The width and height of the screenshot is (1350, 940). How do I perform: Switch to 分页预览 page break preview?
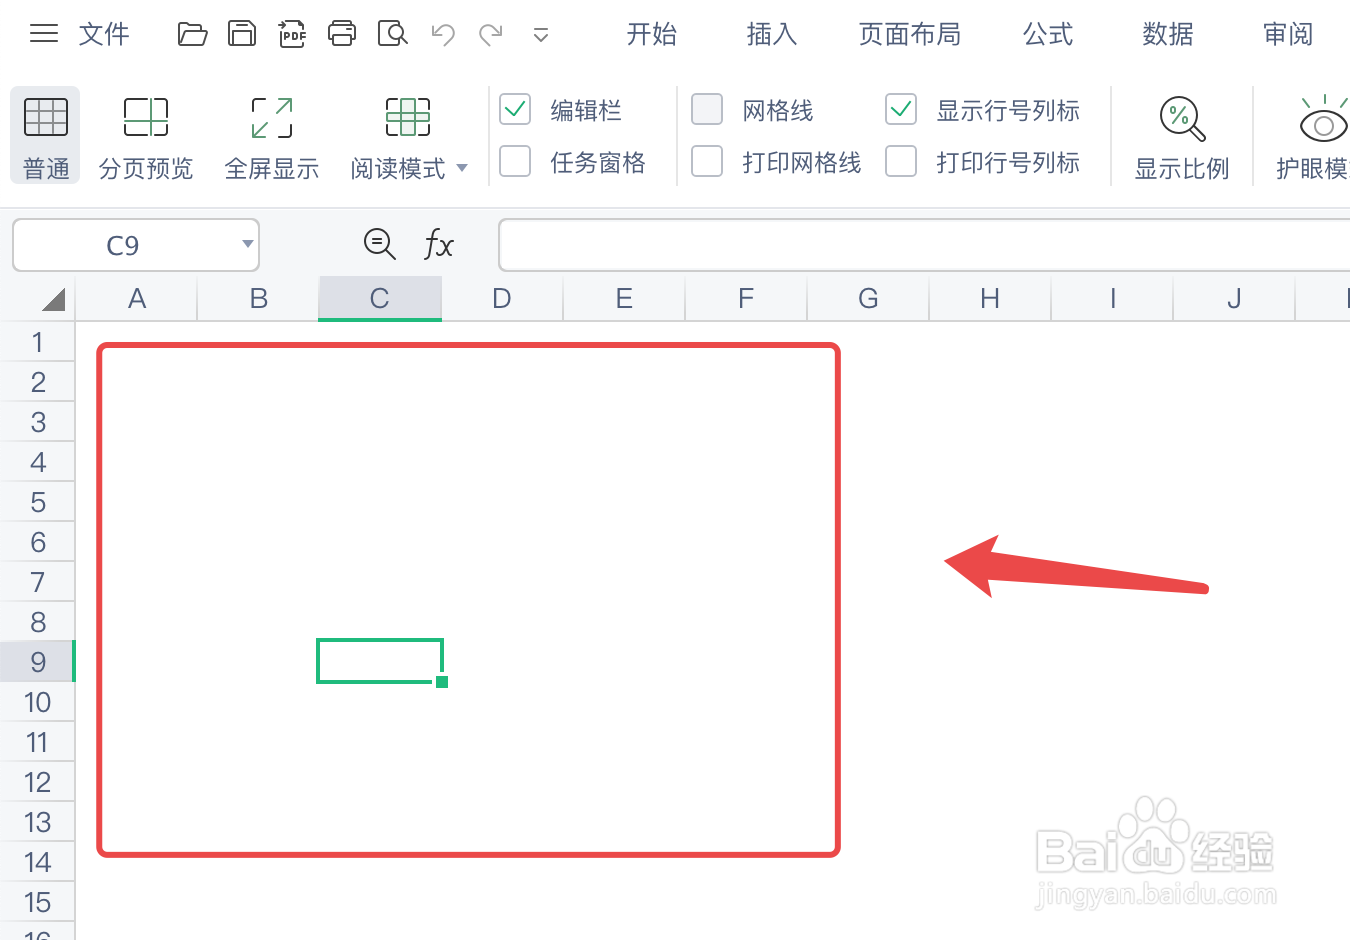146,139
